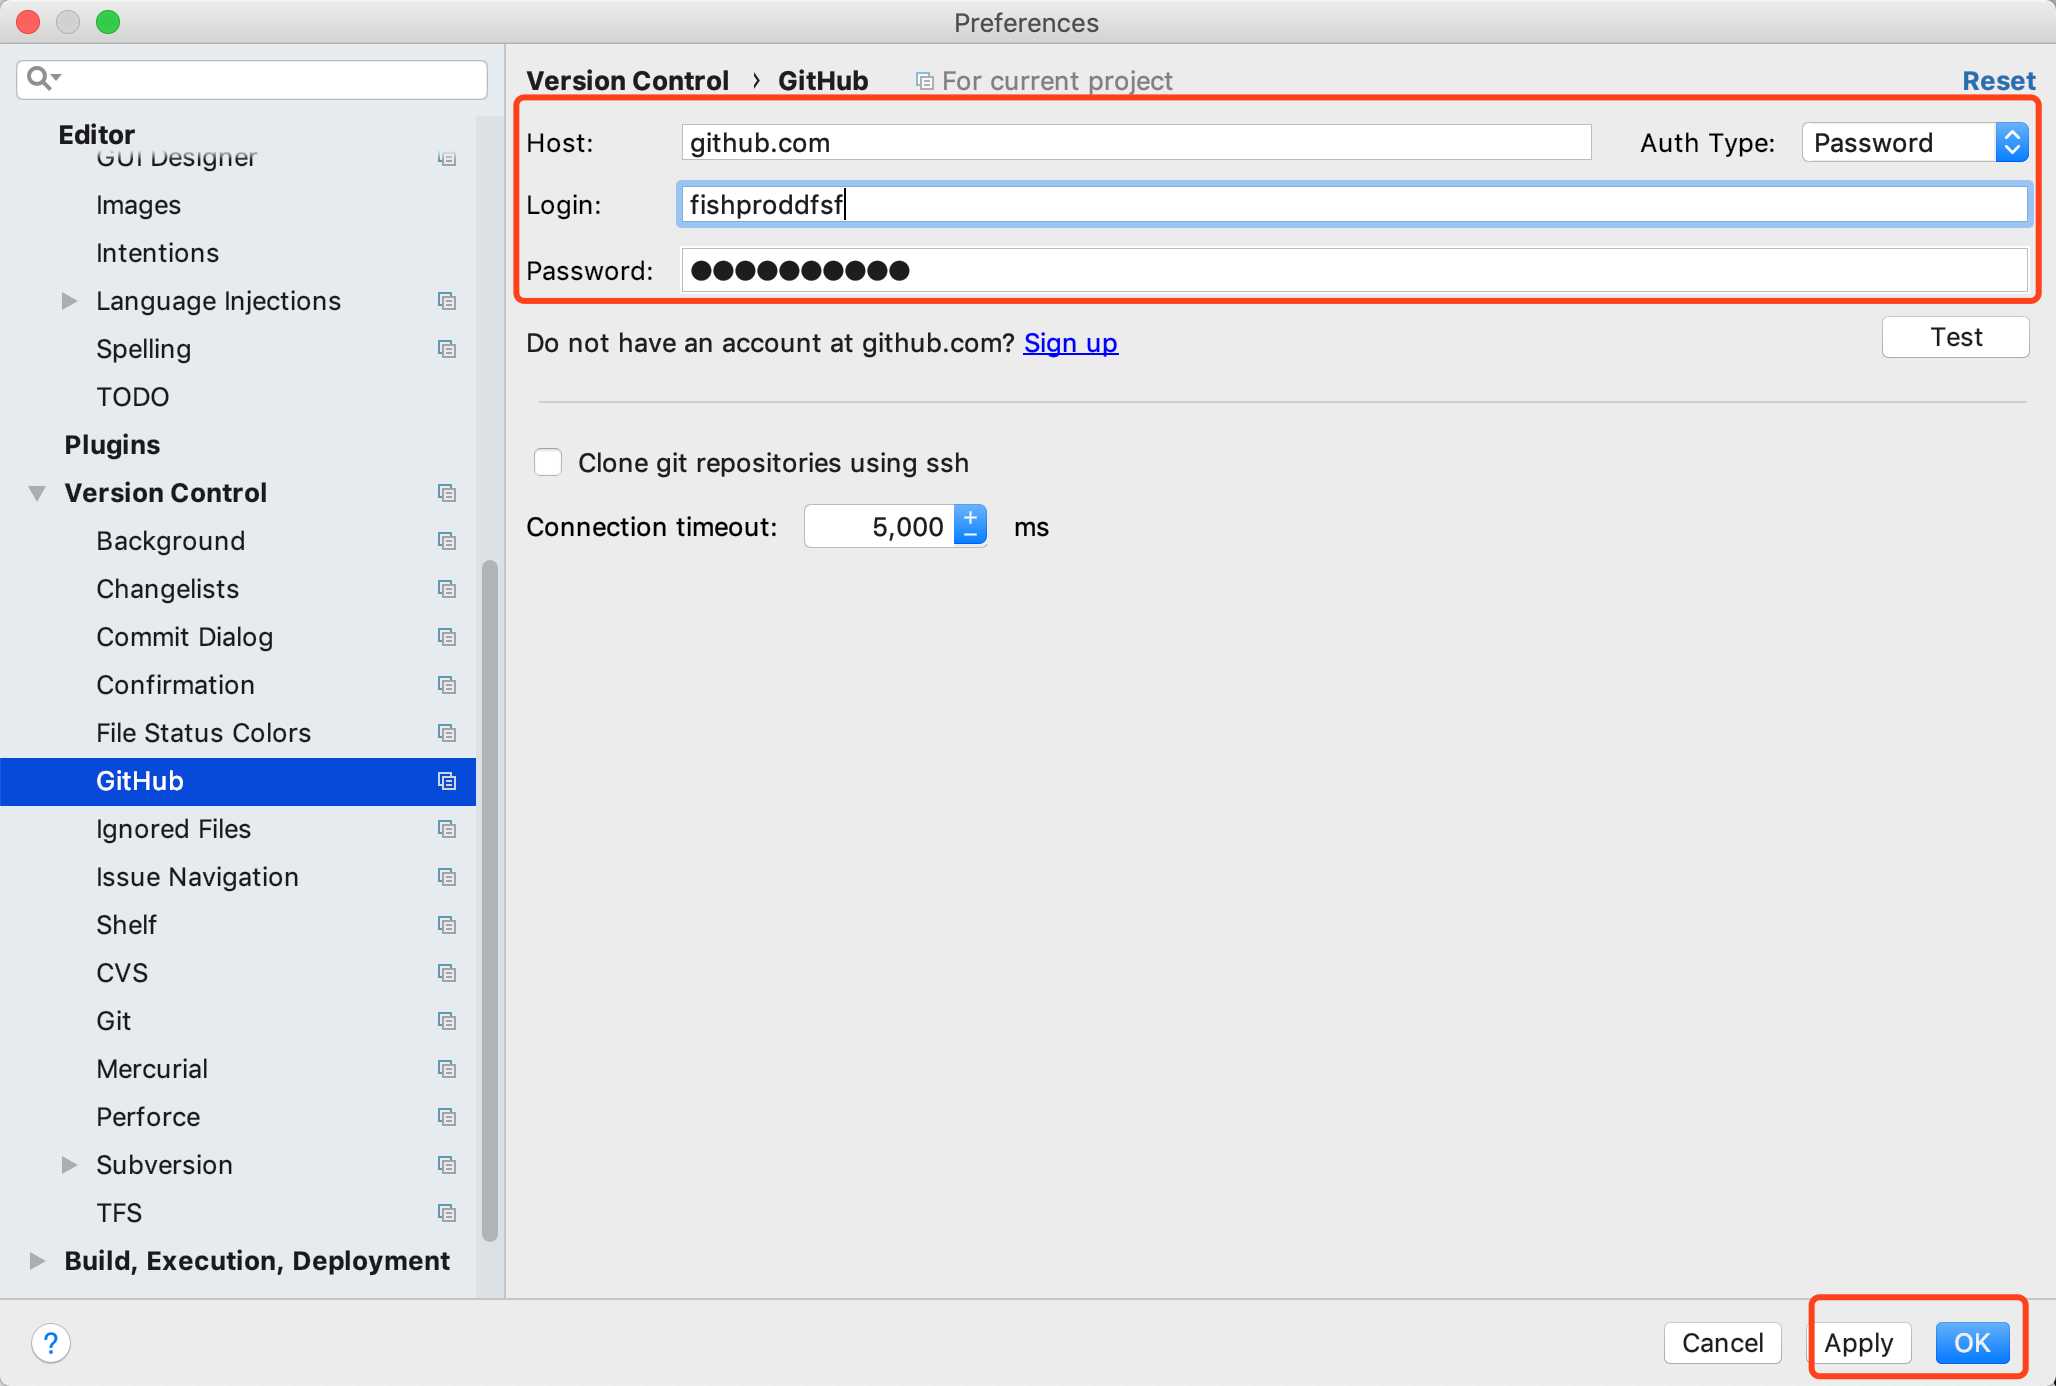
Task: Click the sidebar vertical scrollbar
Action: pyautogui.click(x=490, y=900)
